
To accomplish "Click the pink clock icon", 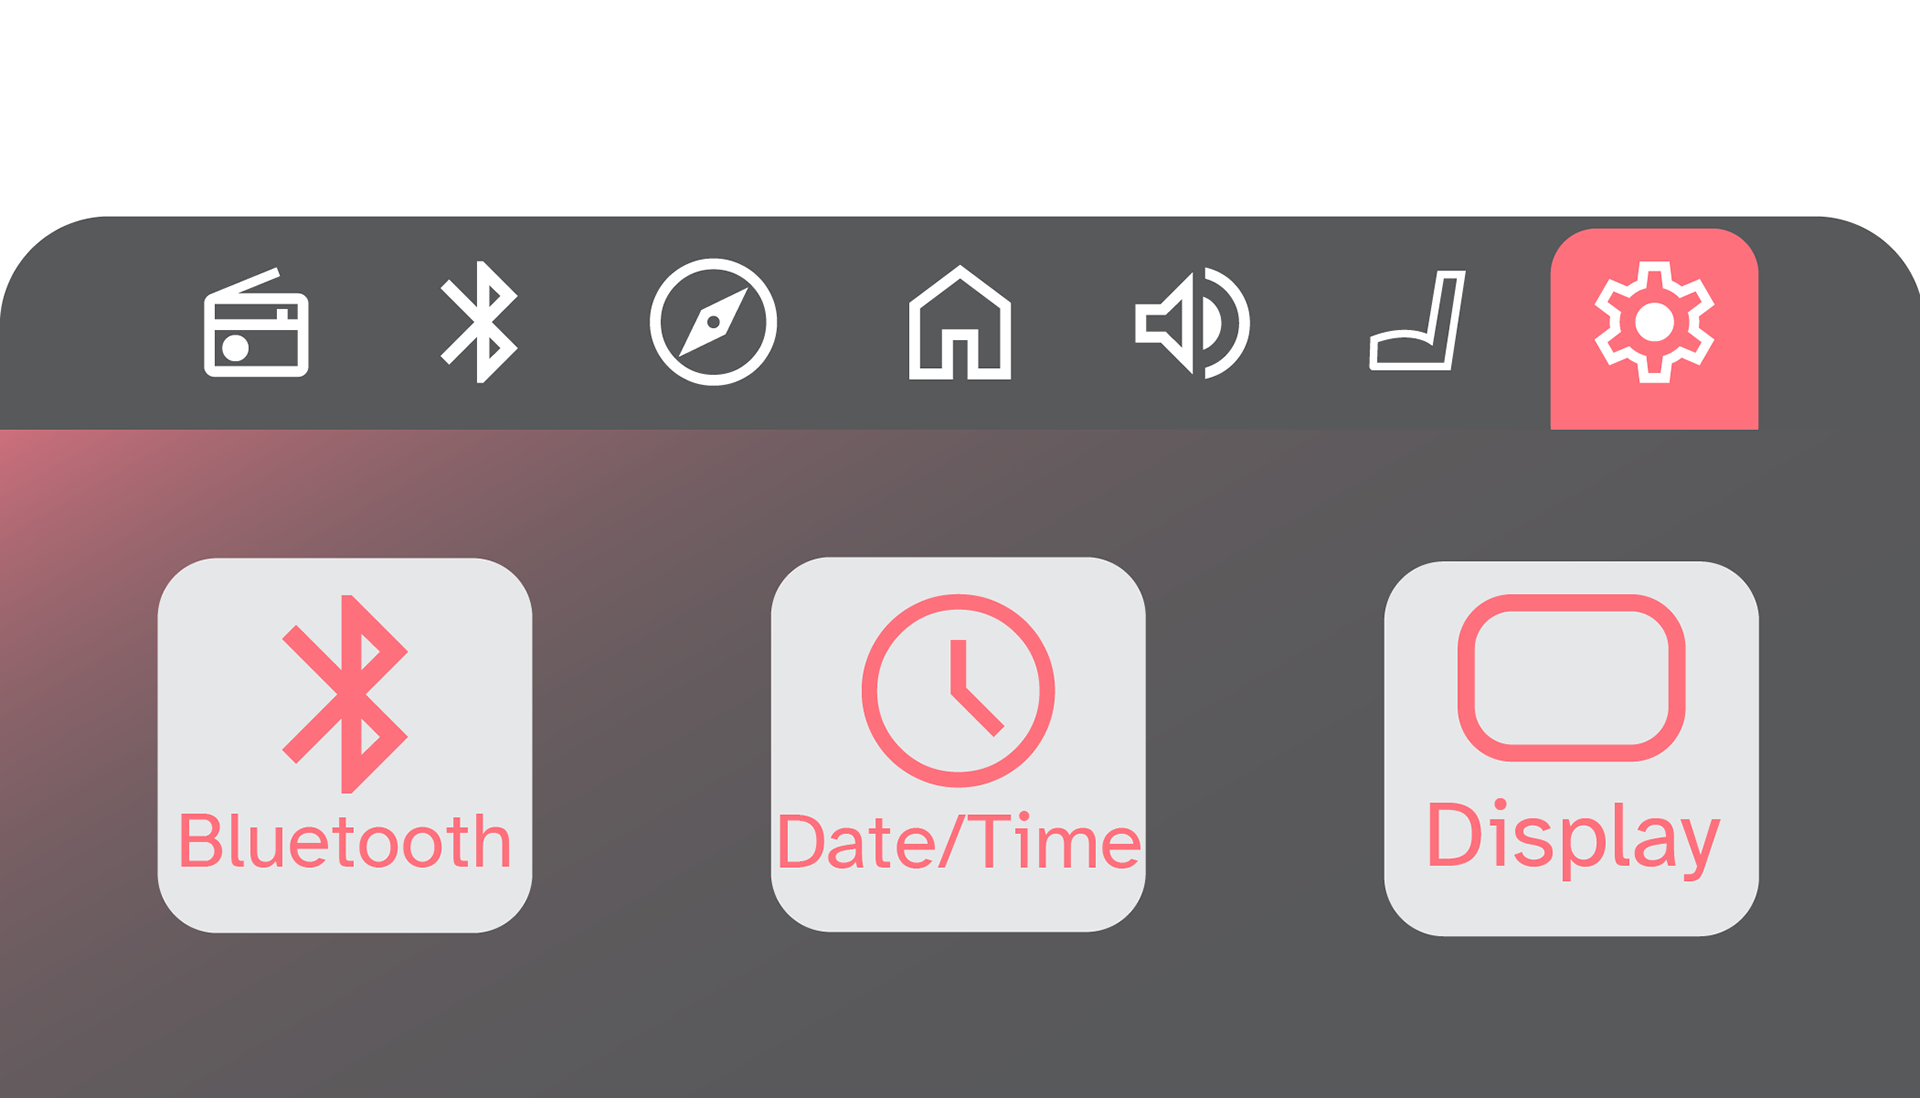I will tap(958, 690).
